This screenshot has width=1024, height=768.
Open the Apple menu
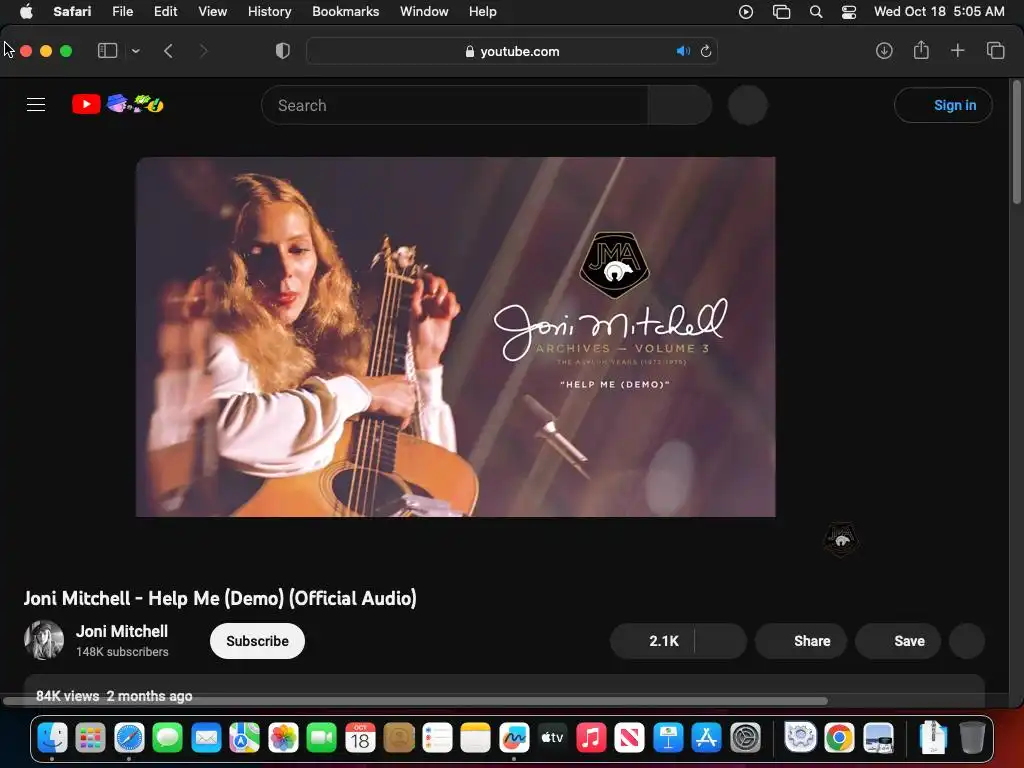pyautogui.click(x=26, y=12)
